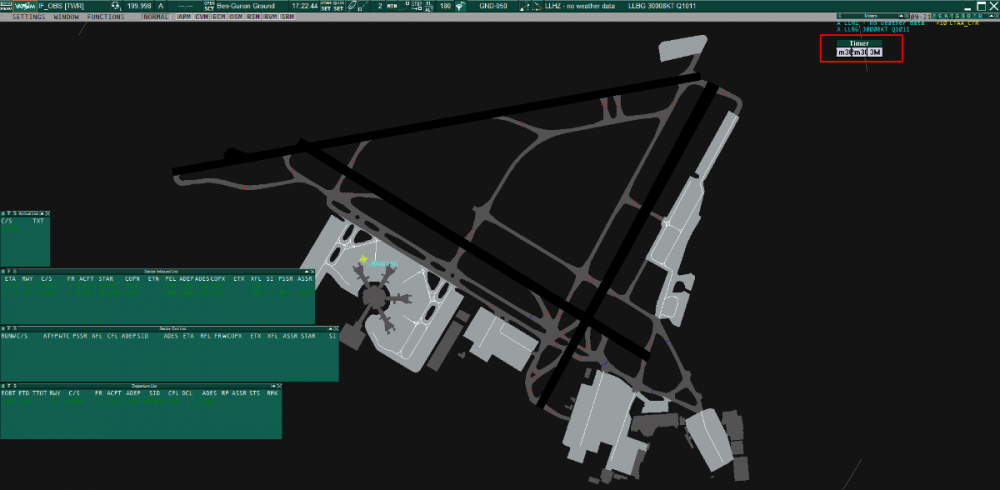This screenshot has width=1000, height=490.
Task: Click the filter funnel icon in top bar
Action: (459, 7)
